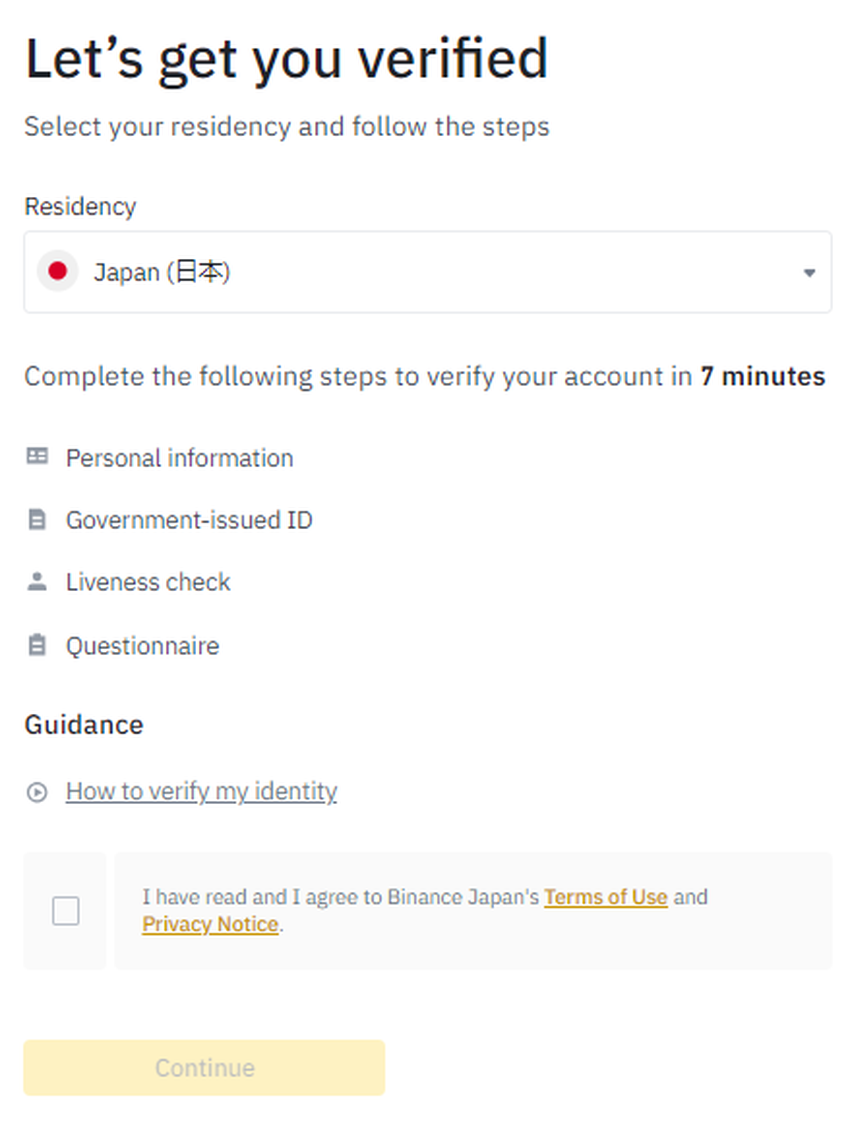850x1121 pixels.
Task: Select the Government-issued ID step label
Action: (x=189, y=520)
